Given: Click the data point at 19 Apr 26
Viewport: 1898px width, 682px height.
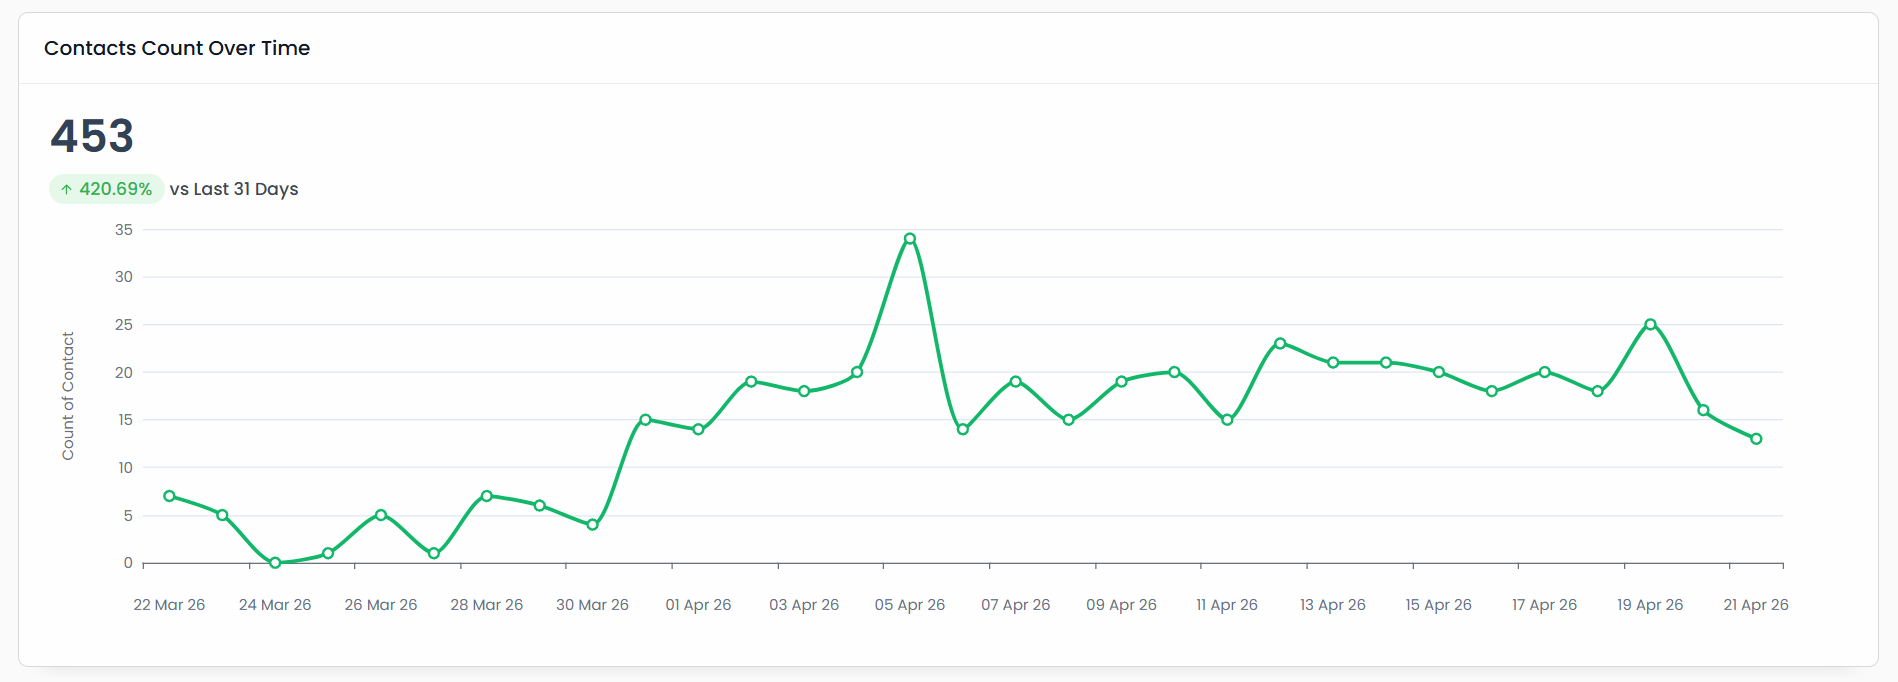Looking at the screenshot, I should coord(1650,325).
